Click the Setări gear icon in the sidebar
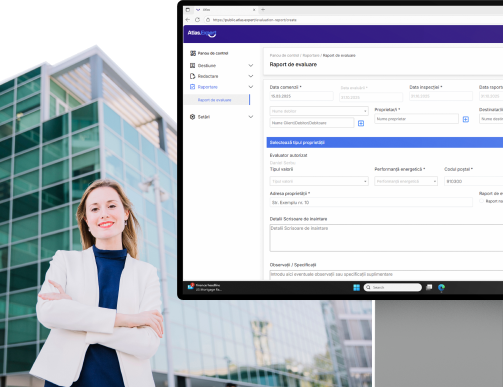The image size is (503, 387). click(x=192, y=117)
